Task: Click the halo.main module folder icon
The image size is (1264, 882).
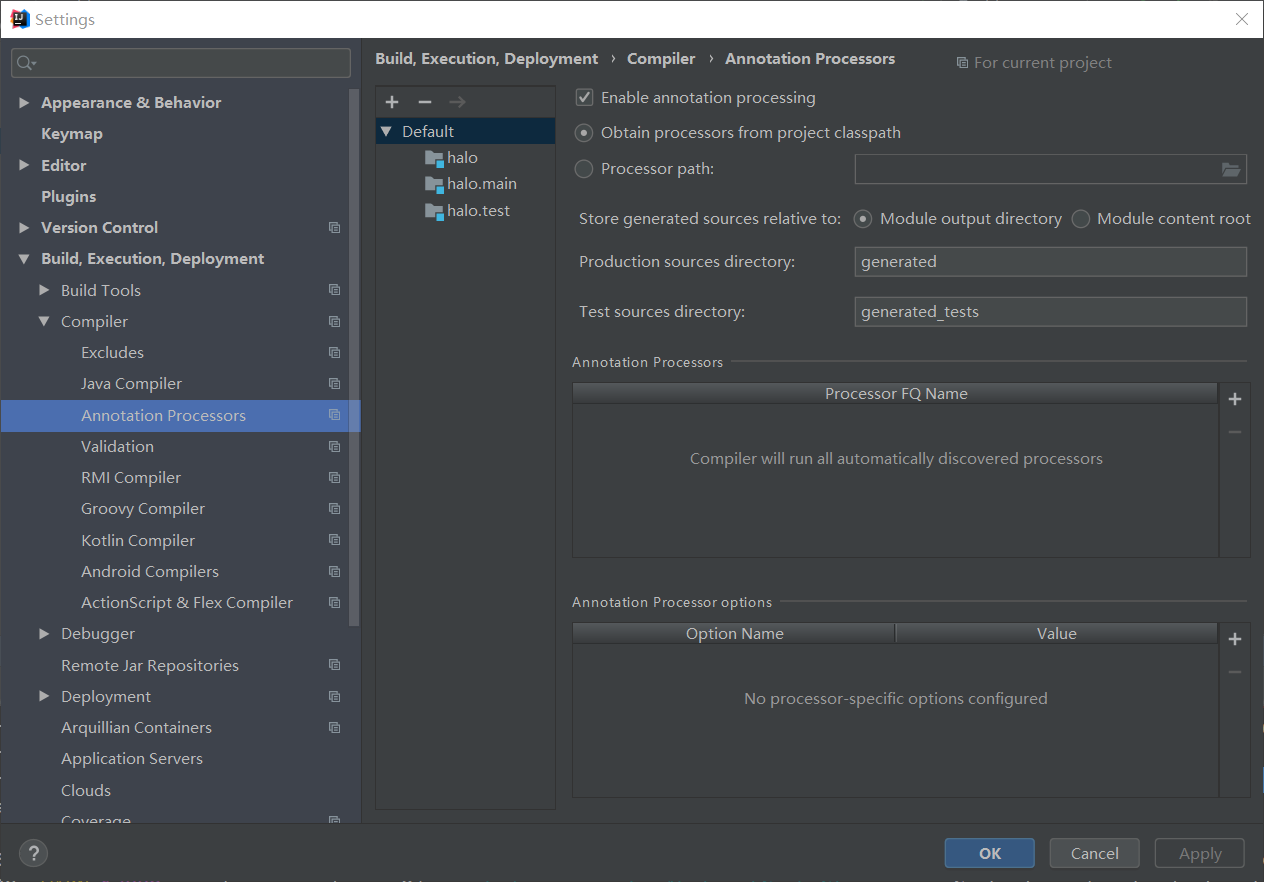Action: point(434,184)
